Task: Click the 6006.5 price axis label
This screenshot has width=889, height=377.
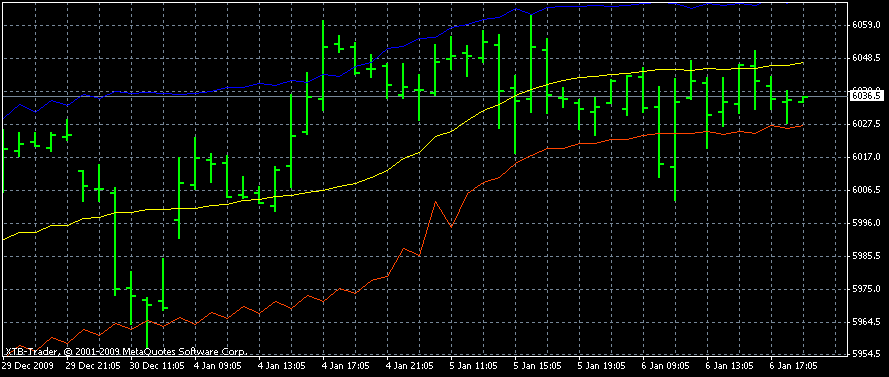Action: [866, 189]
